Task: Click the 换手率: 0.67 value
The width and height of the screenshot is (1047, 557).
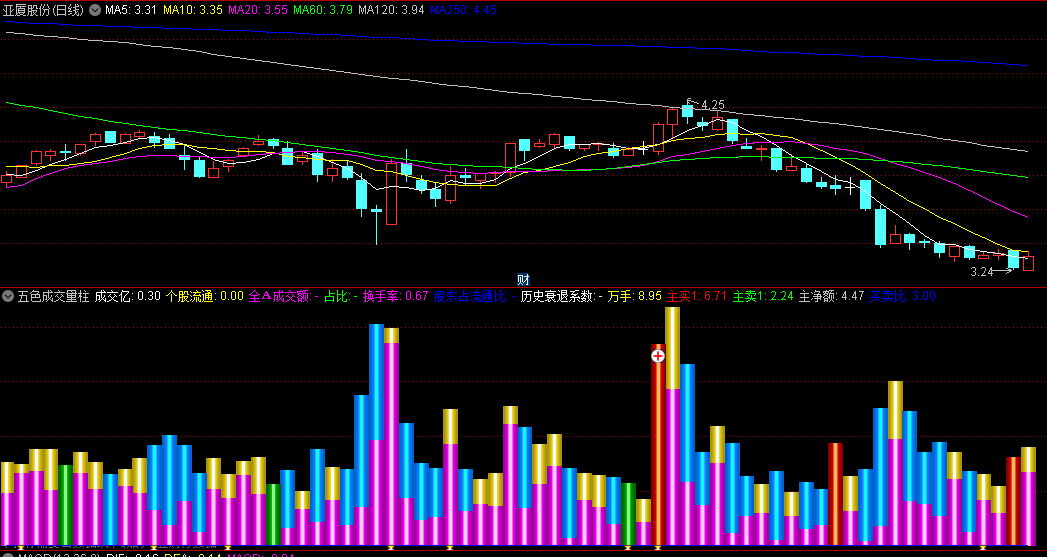Action: point(395,296)
